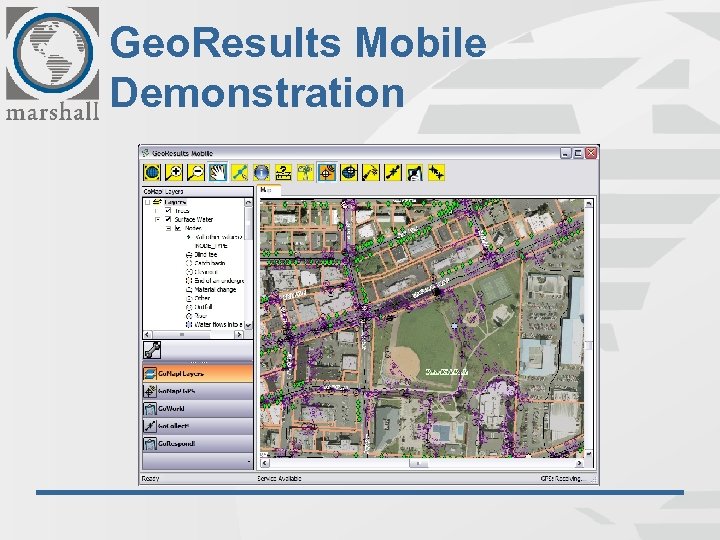
Task: Open the GoRespond! section
Action: tap(198, 444)
